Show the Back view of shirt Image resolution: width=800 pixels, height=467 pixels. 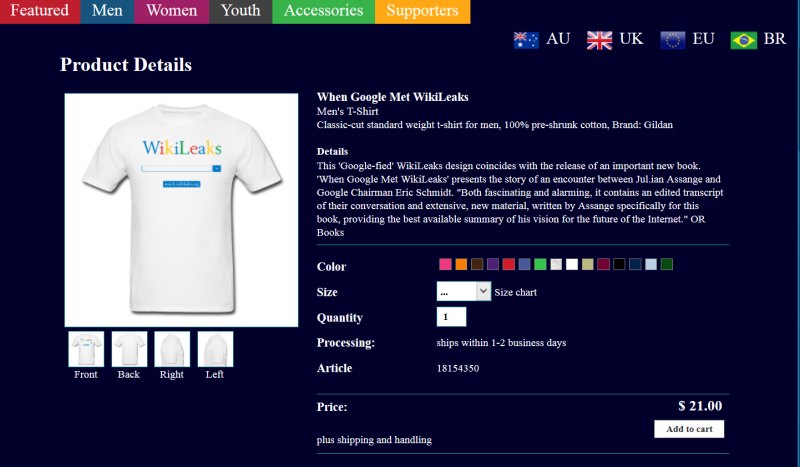[129, 349]
